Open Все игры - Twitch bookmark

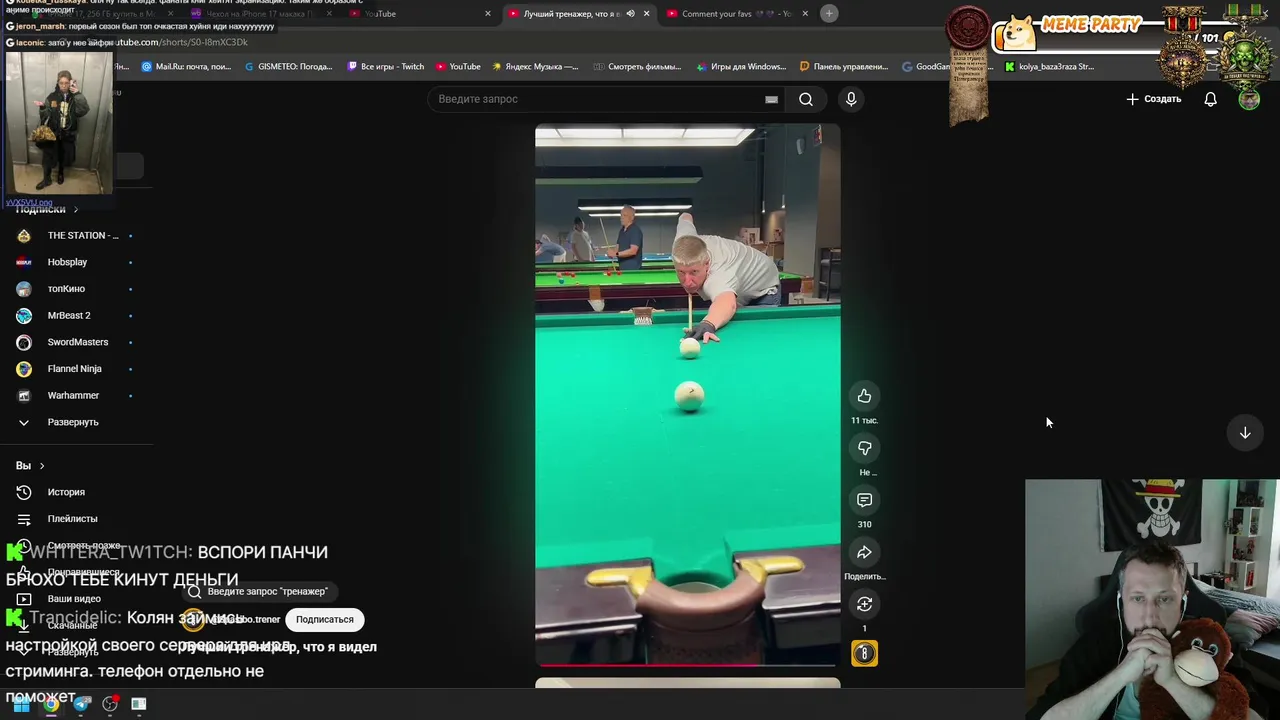pyautogui.click(x=385, y=67)
